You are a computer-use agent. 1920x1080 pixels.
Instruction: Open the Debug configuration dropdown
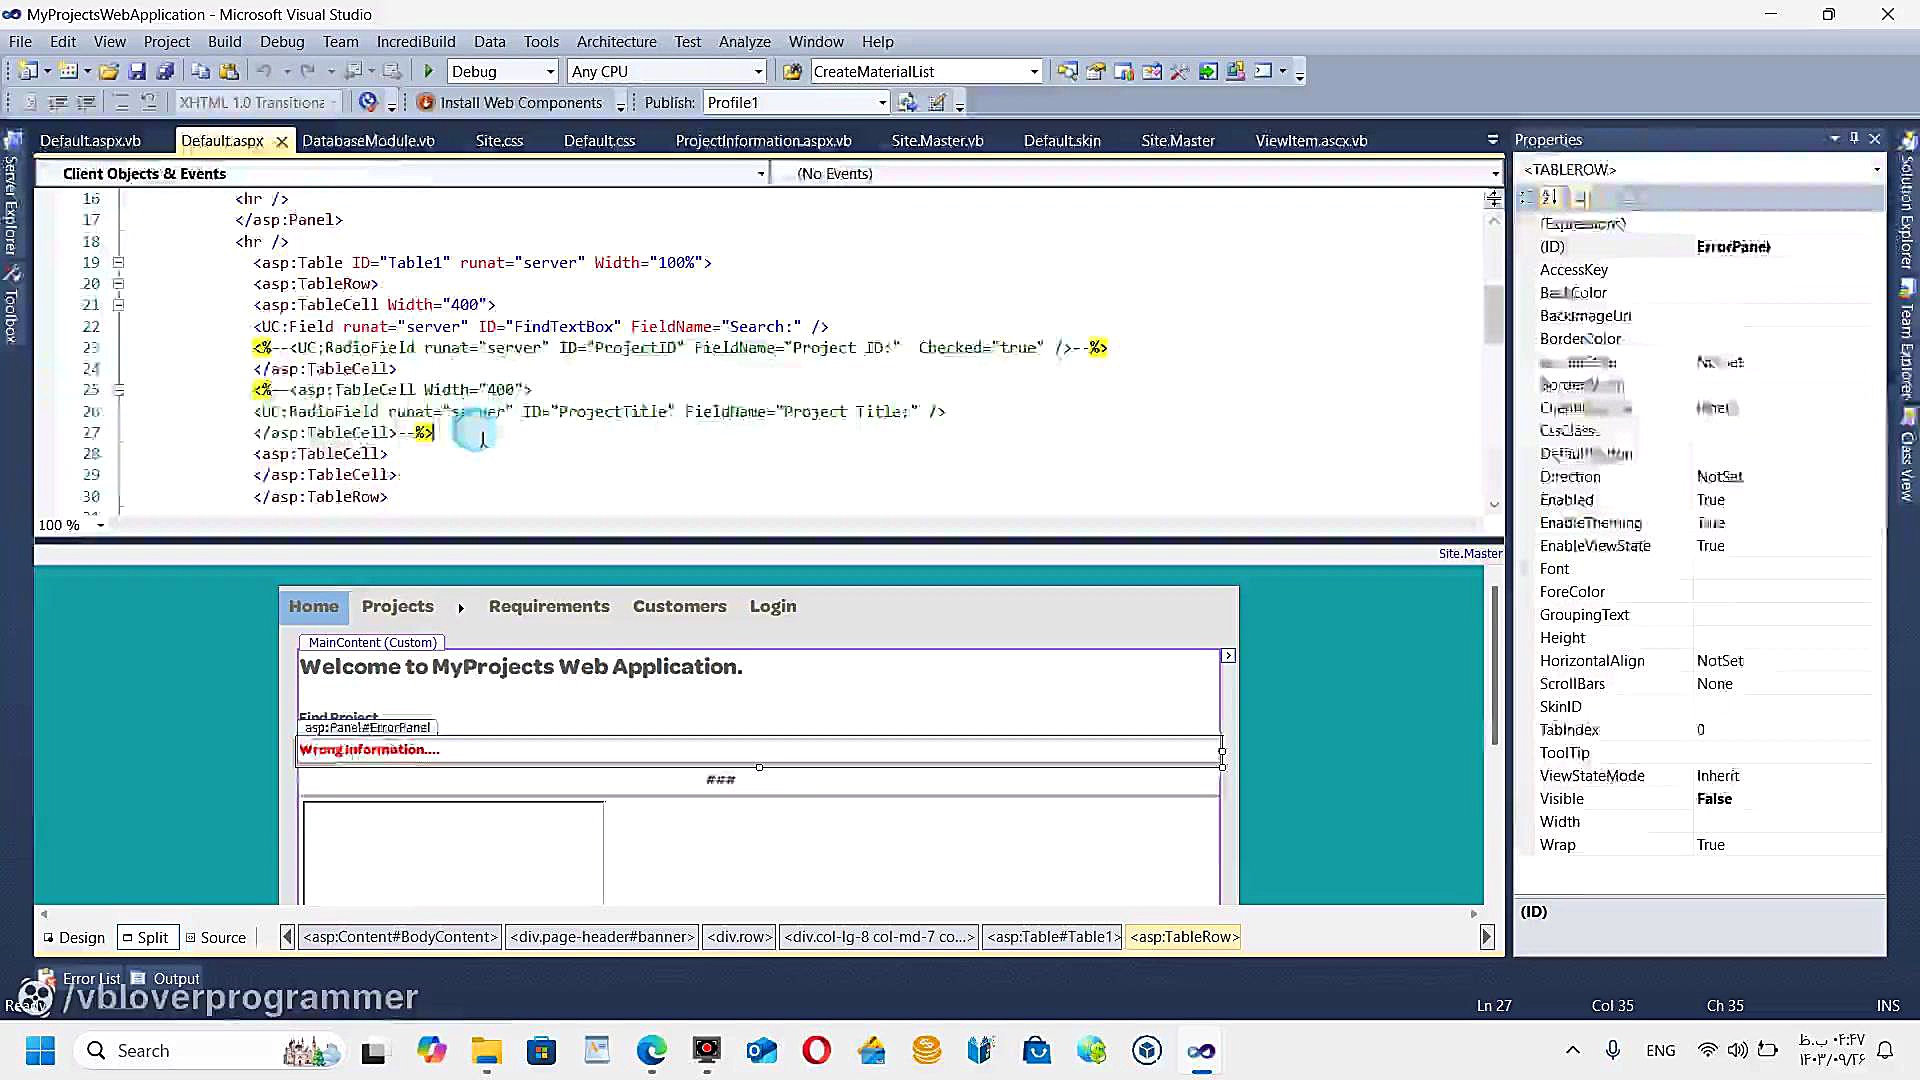550,71
